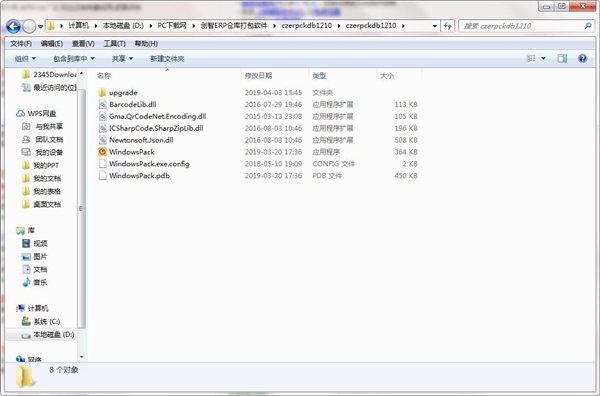The height and width of the screenshot is (396, 600).
Task: Click the Forward navigation arrow
Action: point(29,26)
